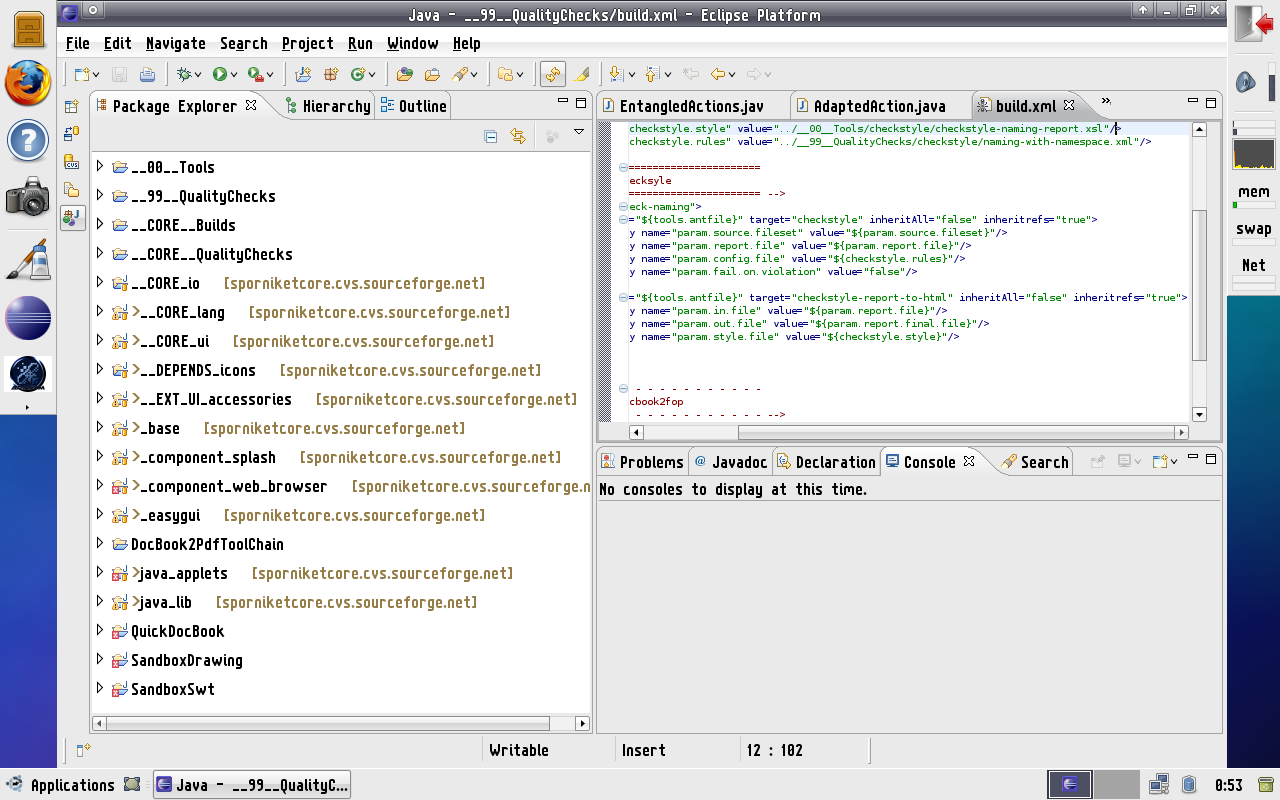Open the Project menu
Image resolution: width=1280 pixels, height=800 pixels.
[307, 44]
